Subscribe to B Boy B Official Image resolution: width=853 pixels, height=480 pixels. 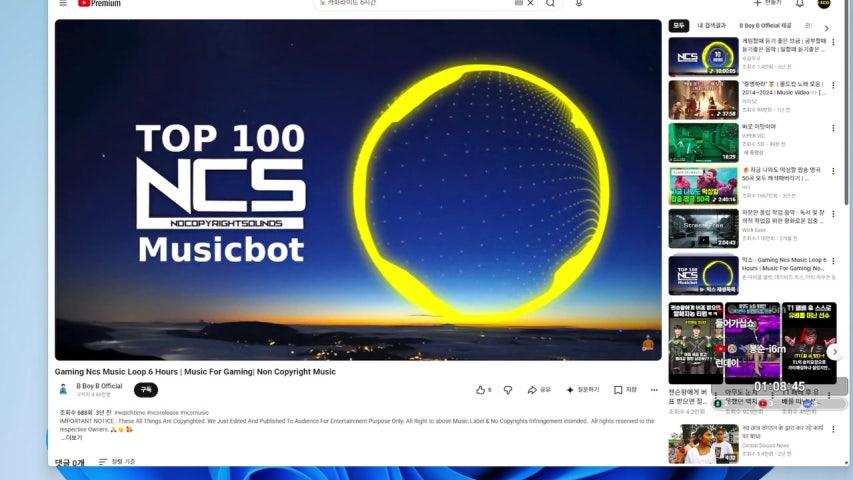point(146,390)
